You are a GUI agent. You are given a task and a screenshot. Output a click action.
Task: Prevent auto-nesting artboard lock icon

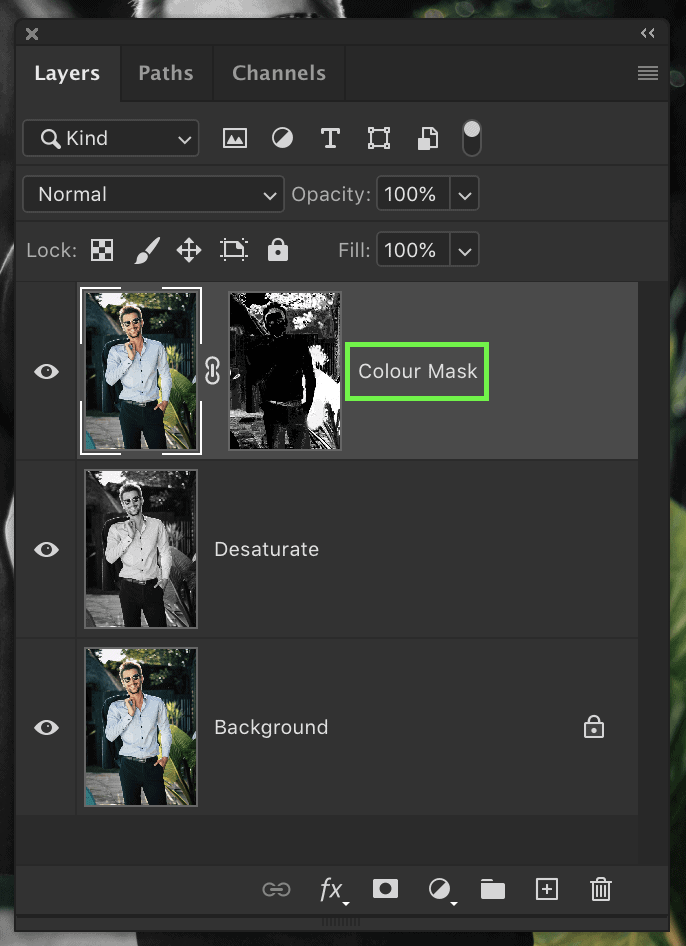click(233, 250)
